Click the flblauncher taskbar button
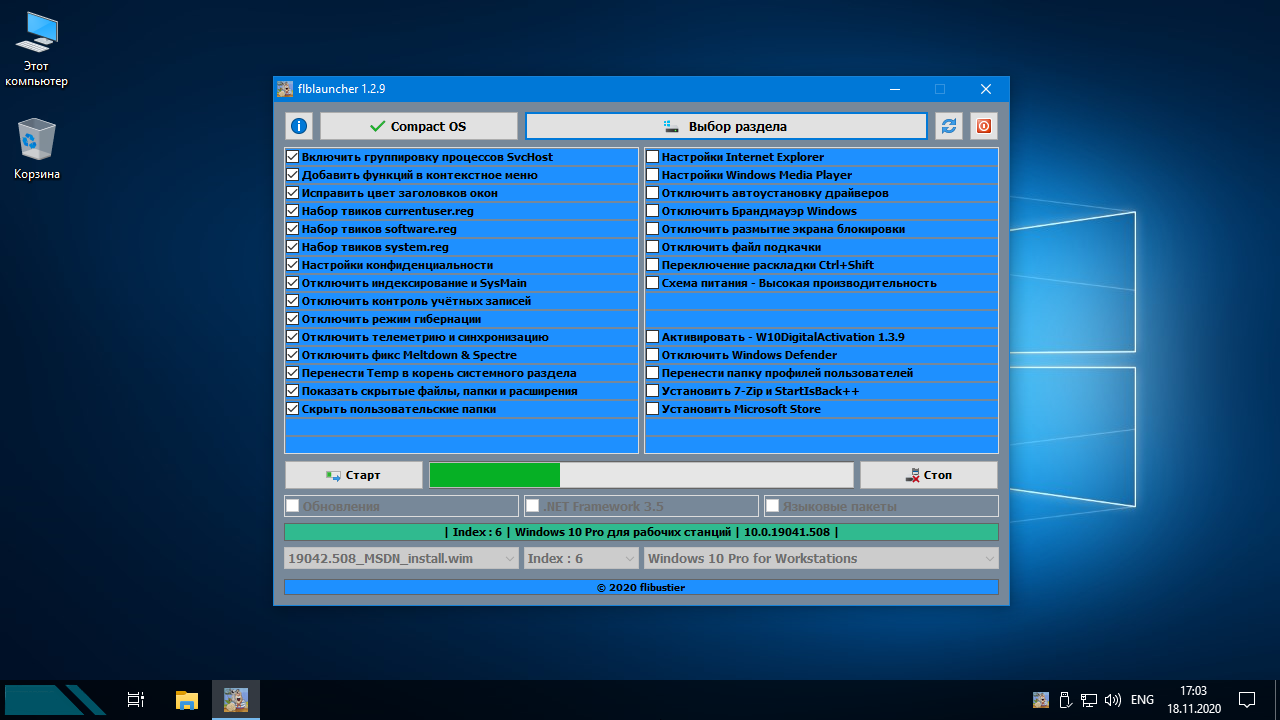The height and width of the screenshot is (720, 1280). click(x=236, y=700)
